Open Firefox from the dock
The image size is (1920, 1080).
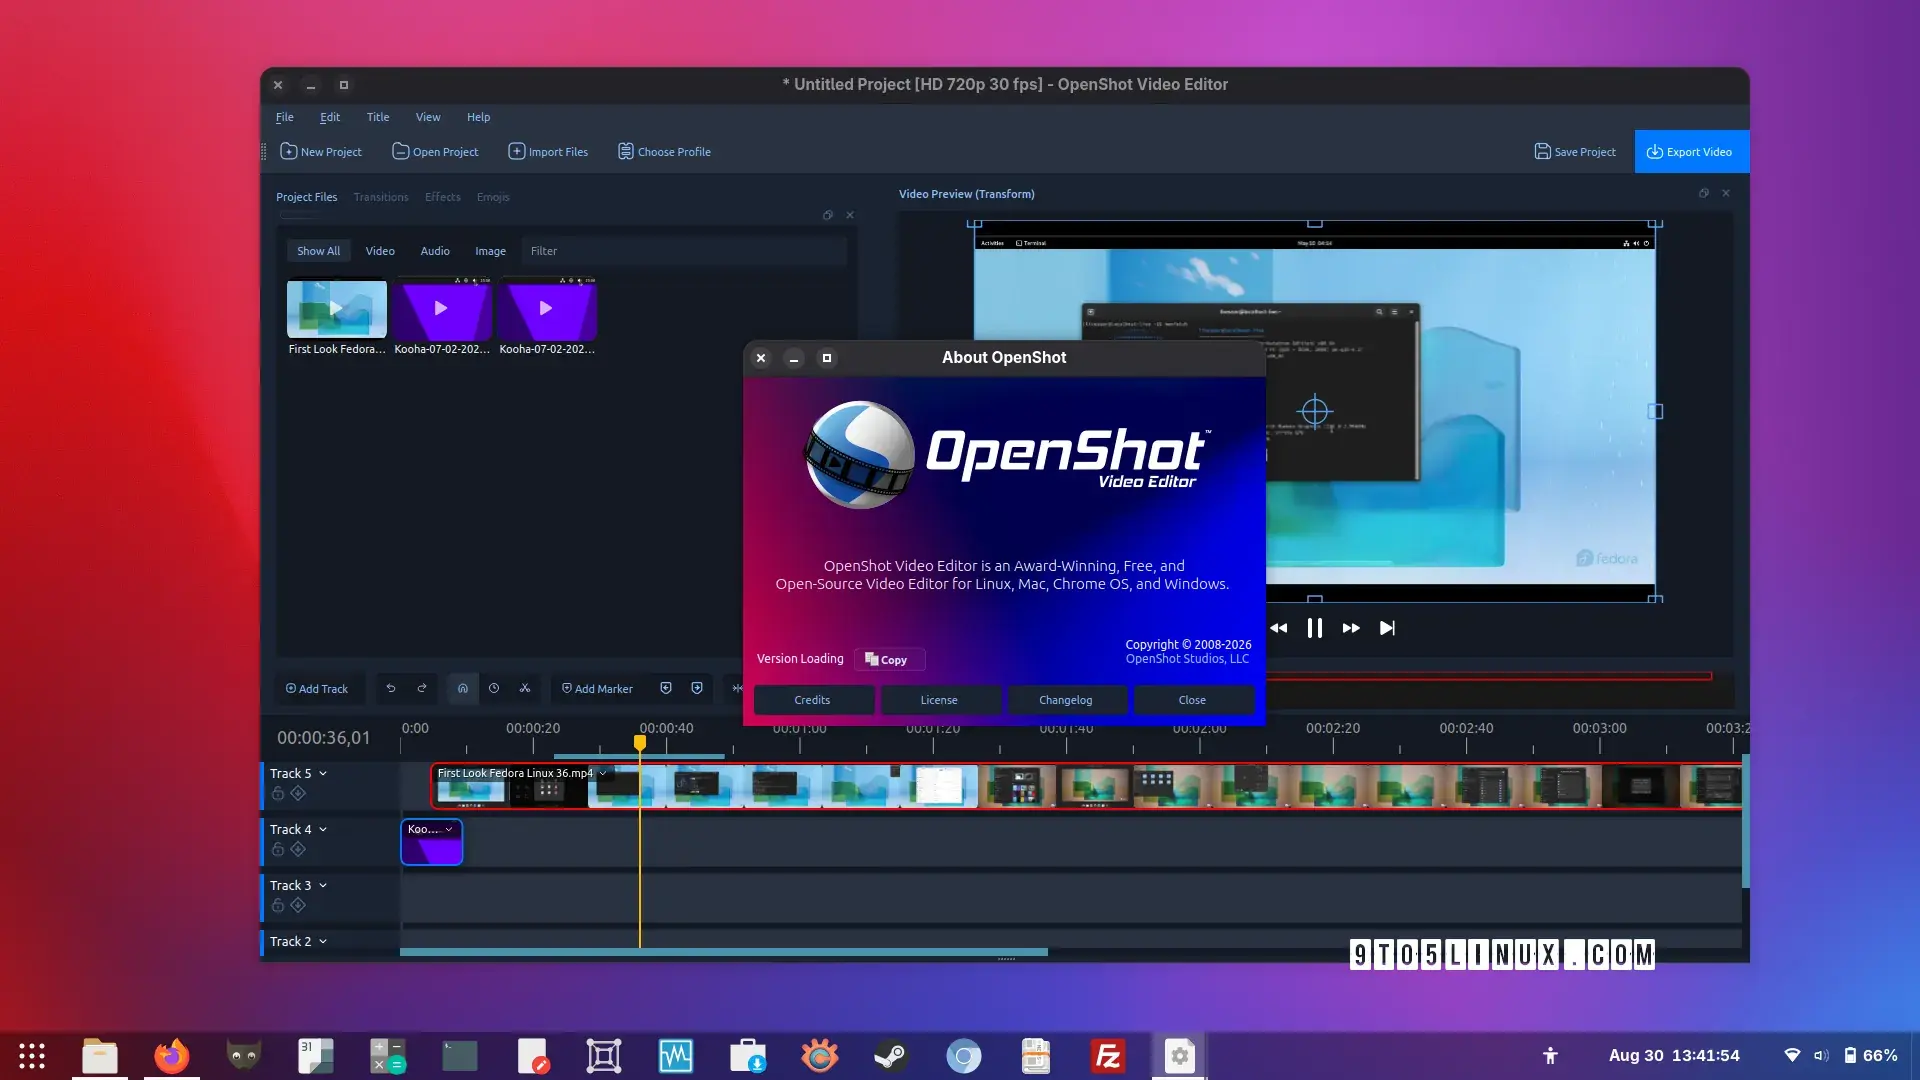[x=171, y=1056]
